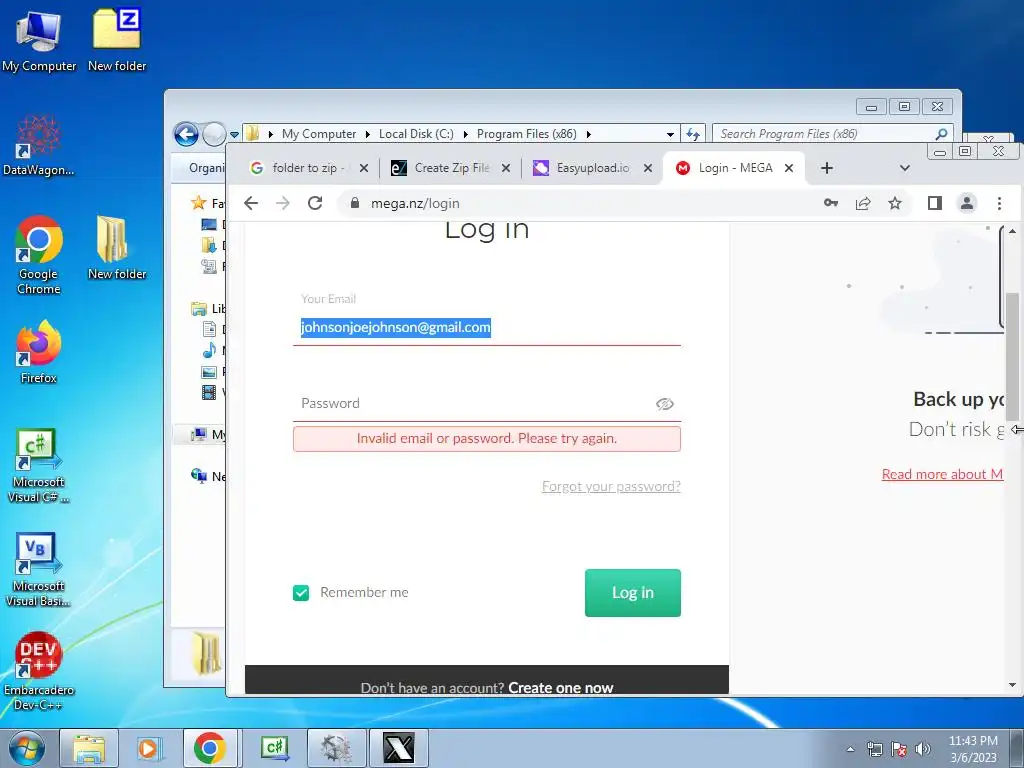Image resolution: width=1024 pixels, height=768 pixels.
Task: Switch to Create Zip File tab
Action: [451, 168]
